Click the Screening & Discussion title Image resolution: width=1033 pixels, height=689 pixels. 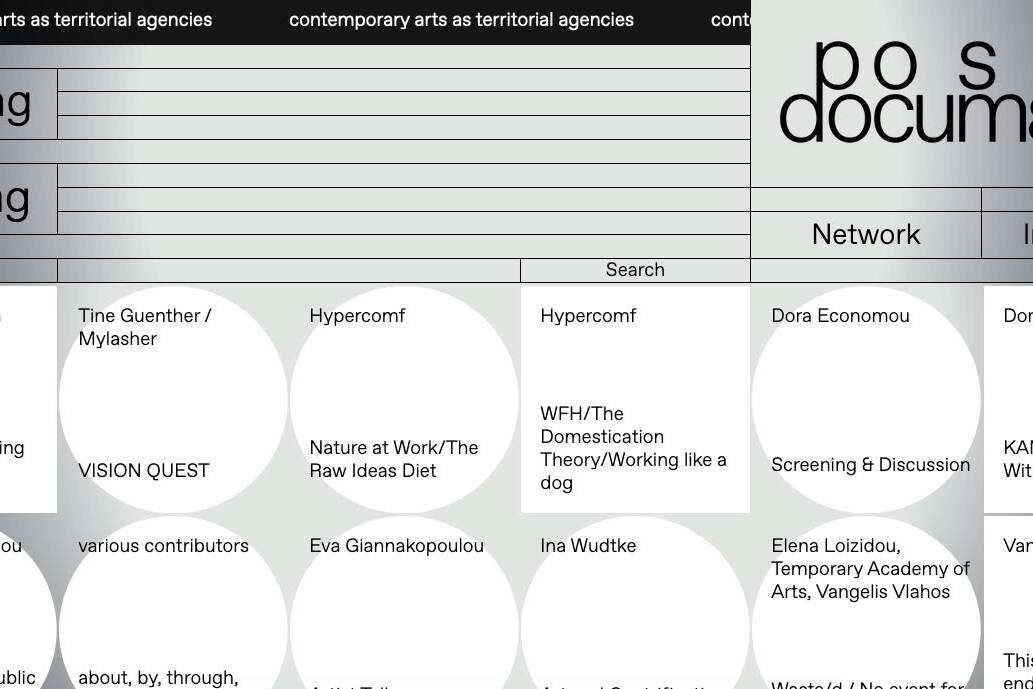870,465
